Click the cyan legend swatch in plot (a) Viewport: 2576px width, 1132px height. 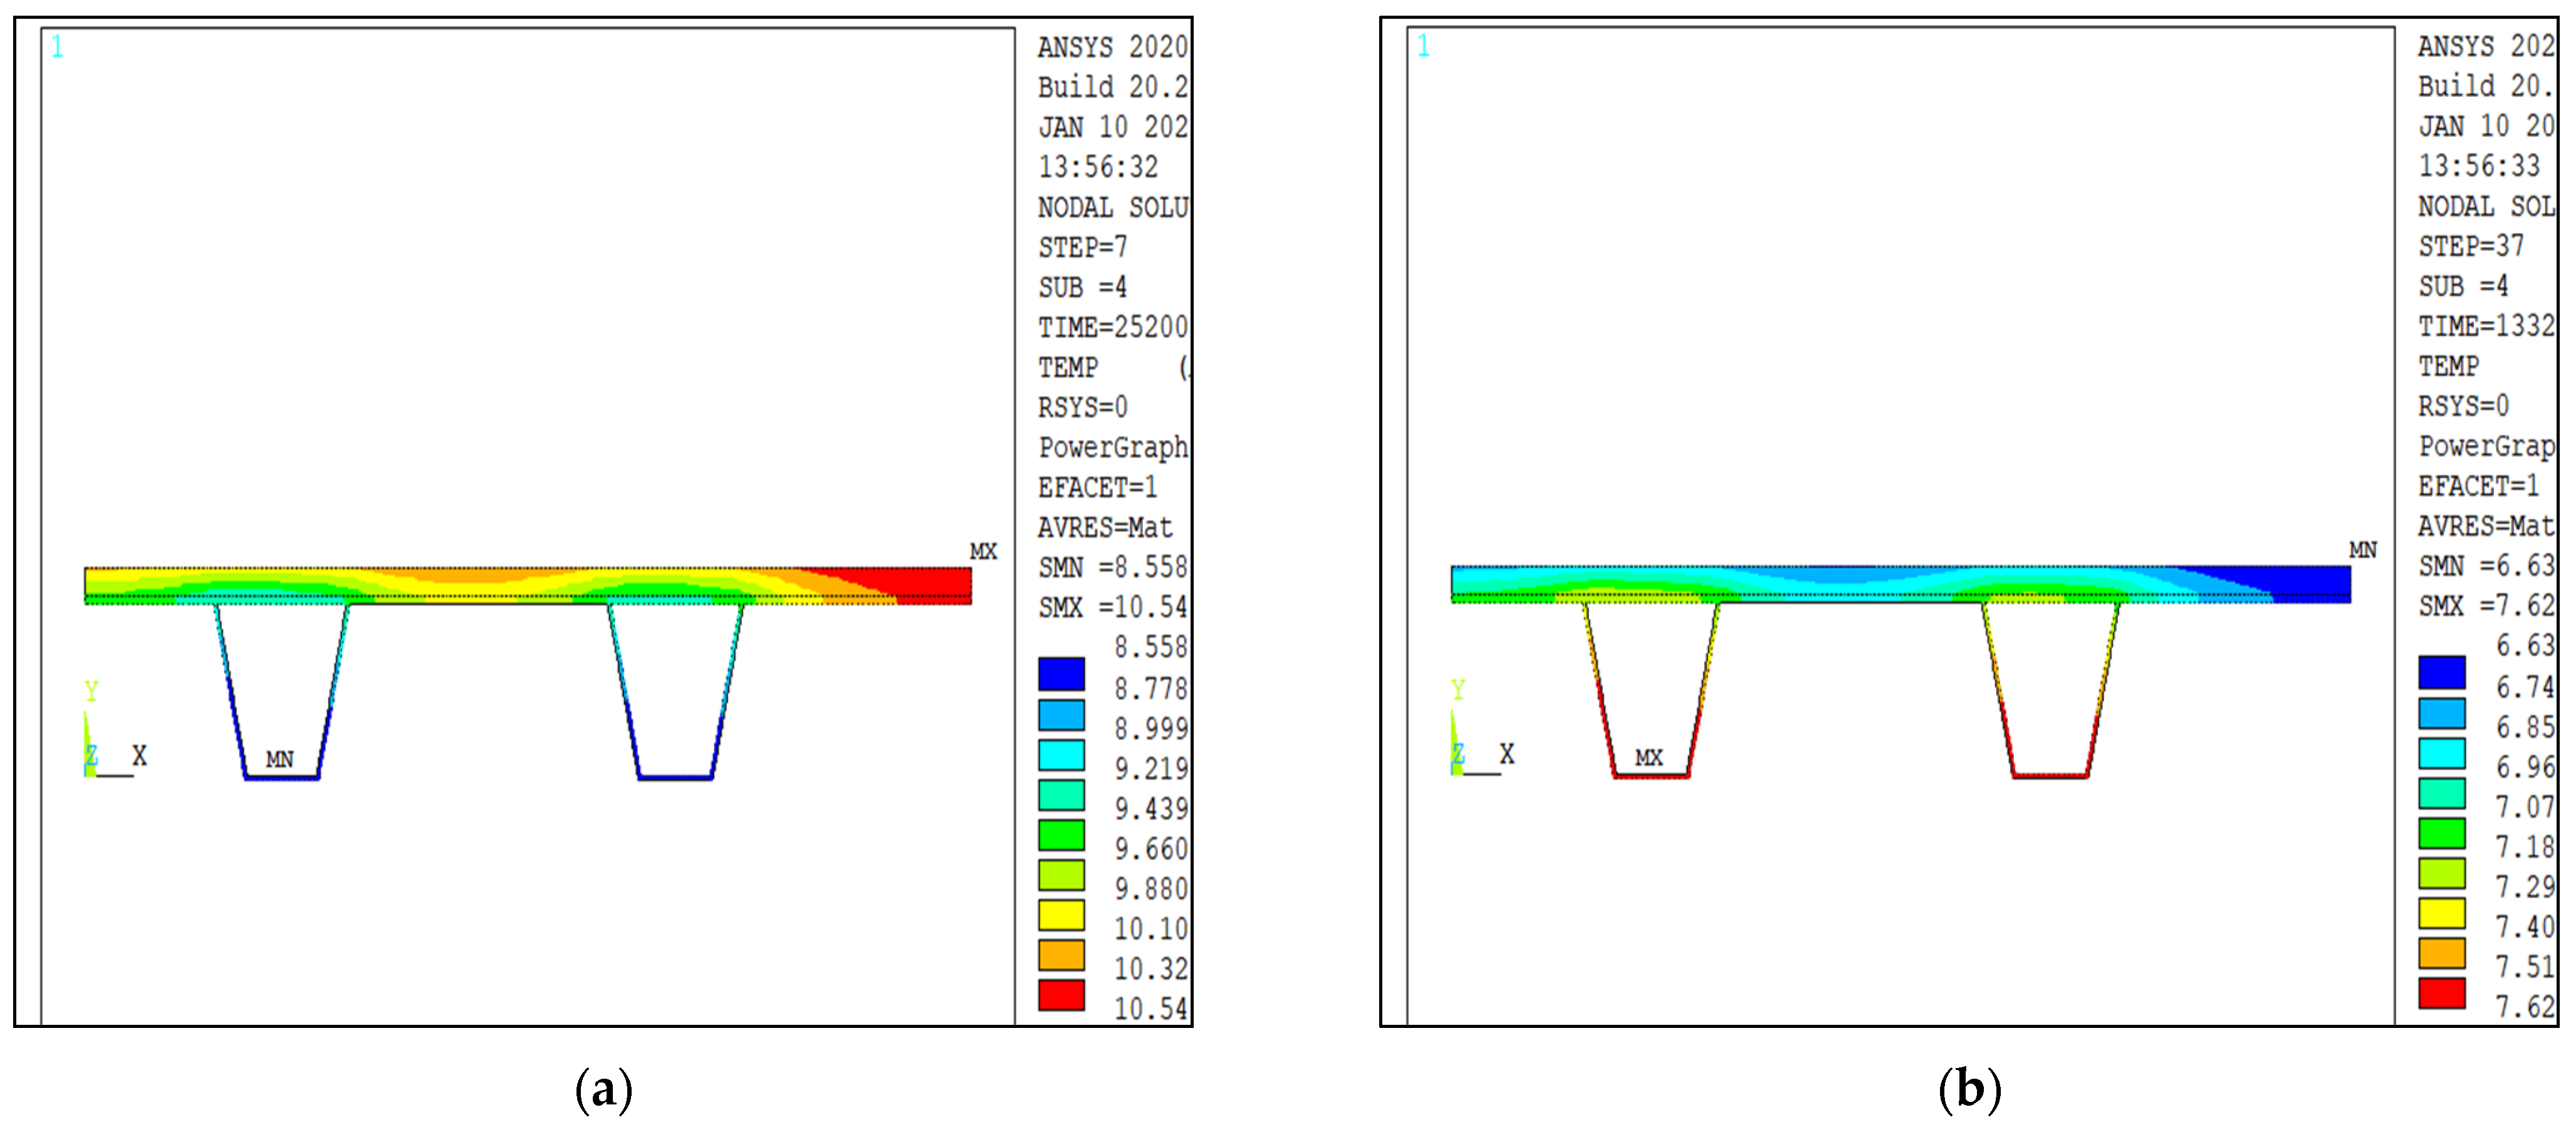(1061, 754)
